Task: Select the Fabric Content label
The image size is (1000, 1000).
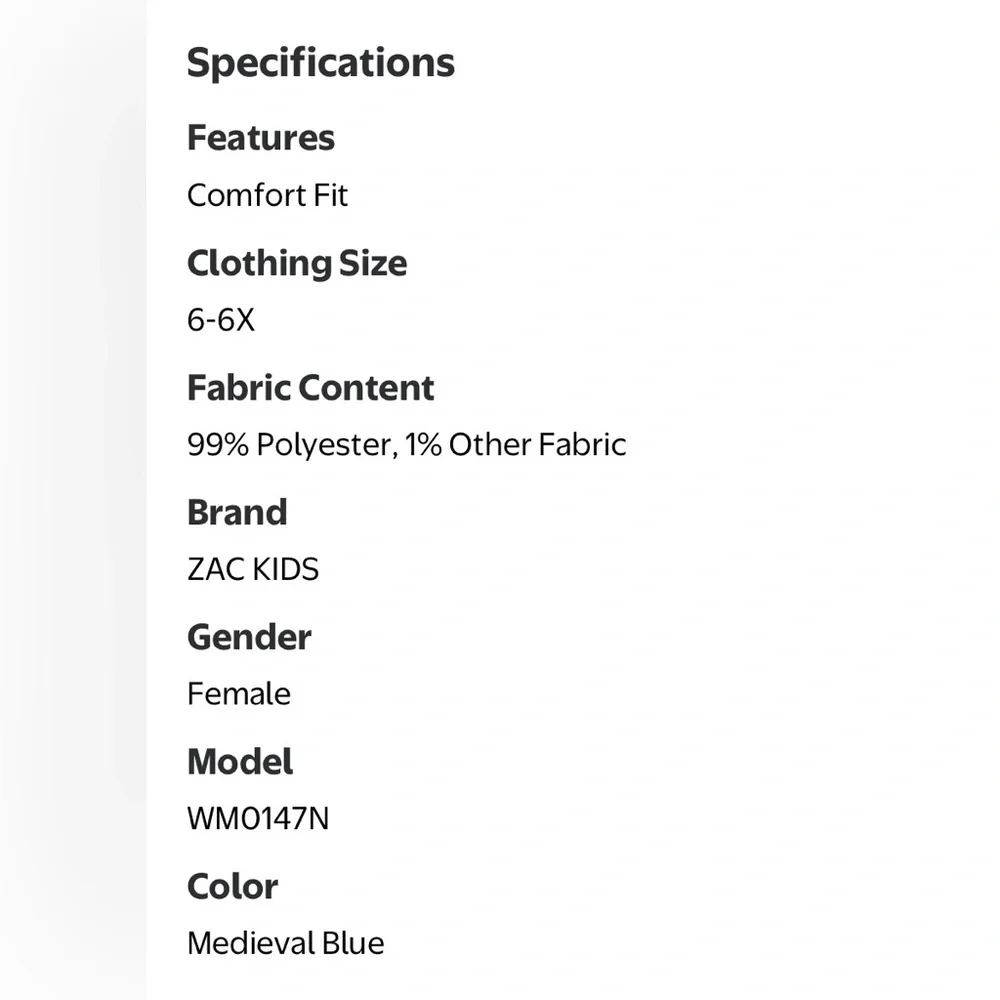Action: click(311, 388)
